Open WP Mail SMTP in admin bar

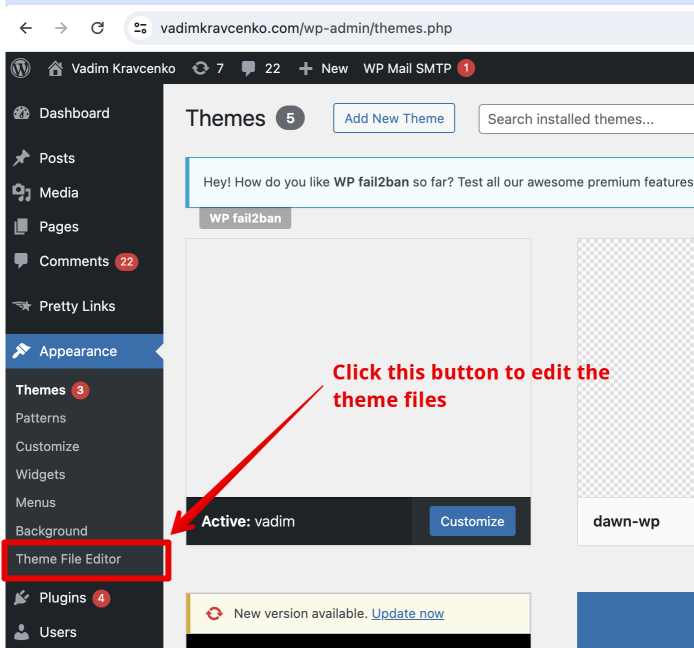(x=407, y=69)
